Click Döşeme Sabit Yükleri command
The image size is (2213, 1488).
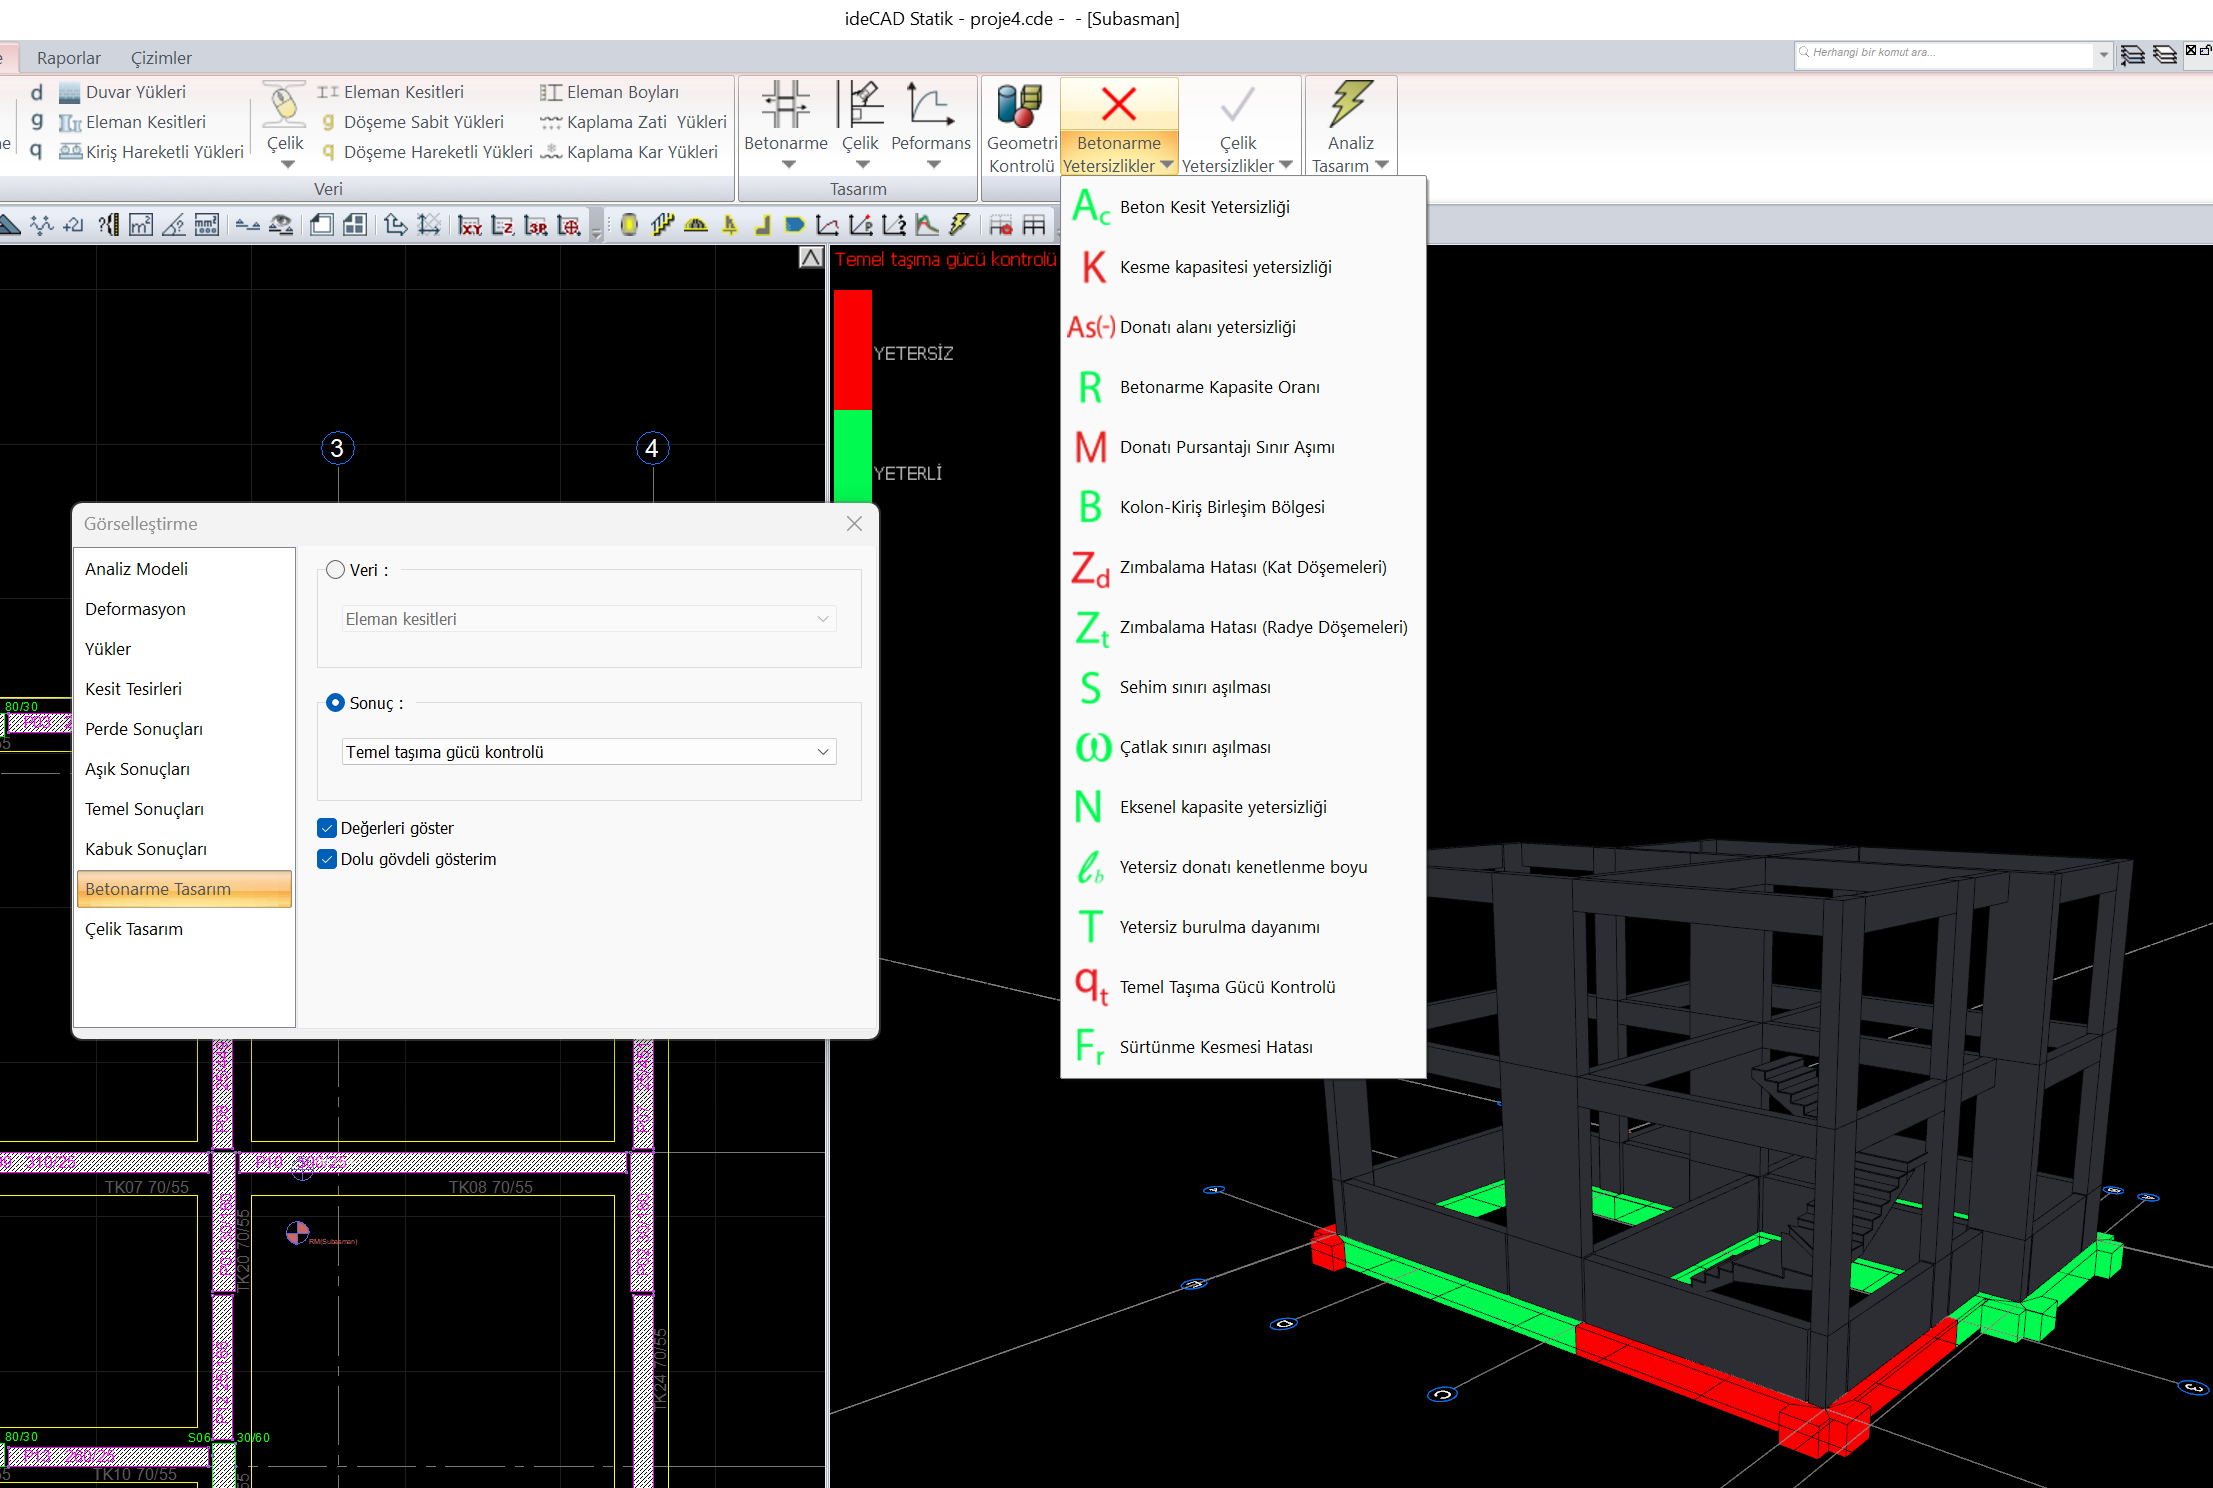coord(423,122)
